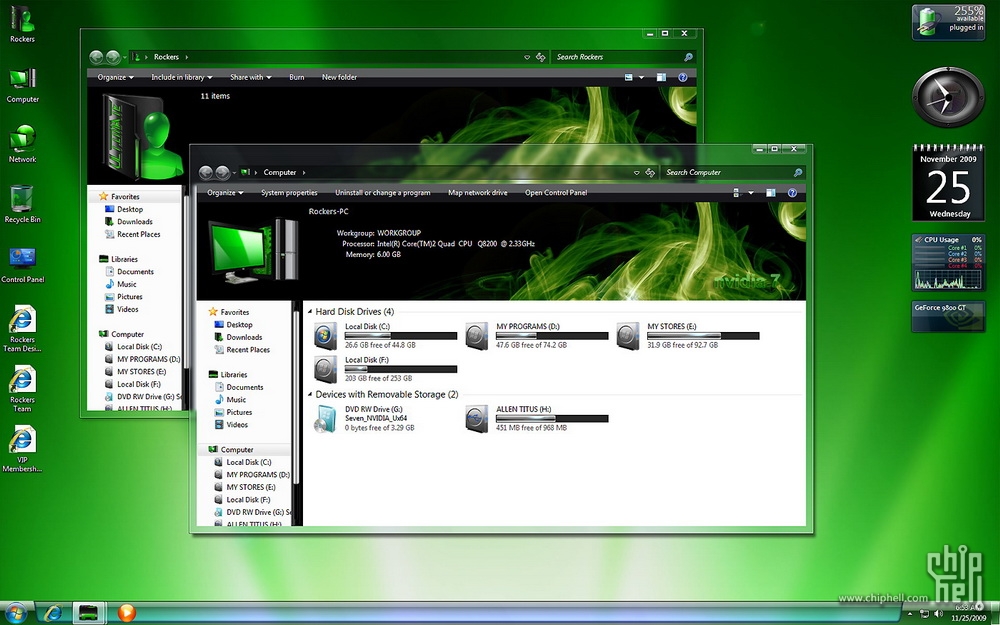Click Uninstall or change a program
This screenshot has width=1000, height=625.
(x=383, y=193)
